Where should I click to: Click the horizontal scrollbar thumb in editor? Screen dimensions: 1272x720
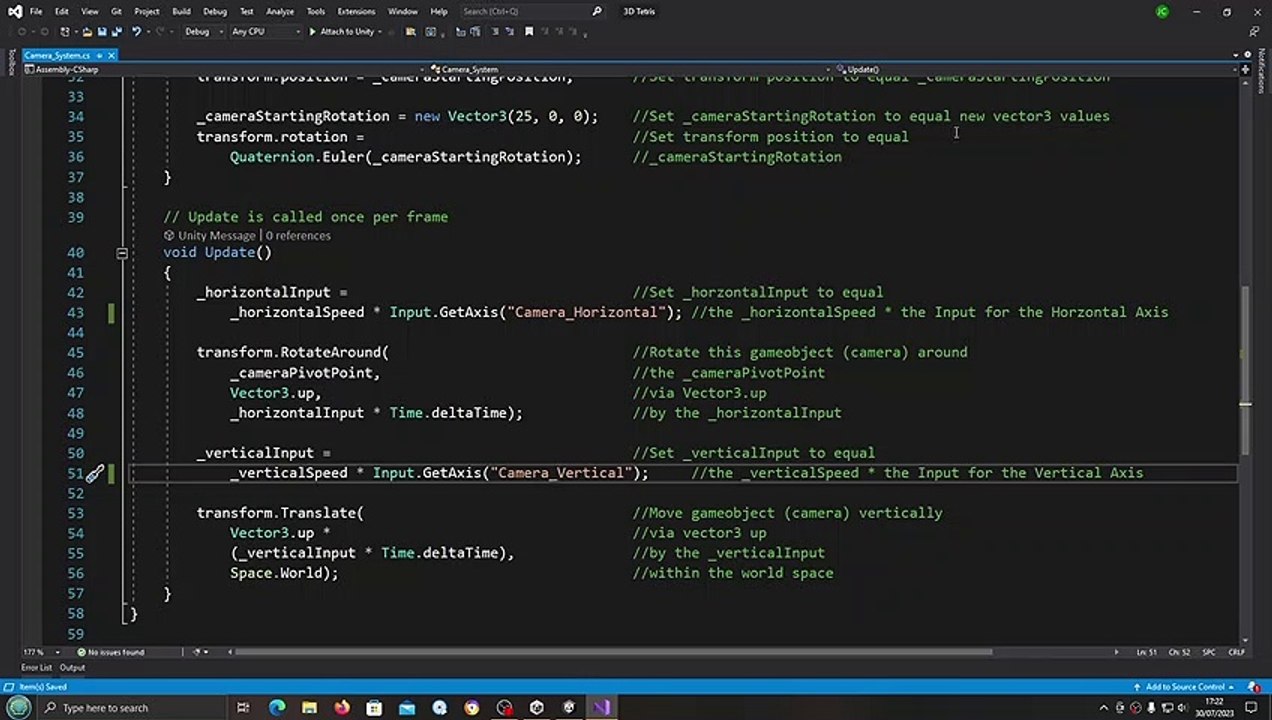tap(613, 652)
